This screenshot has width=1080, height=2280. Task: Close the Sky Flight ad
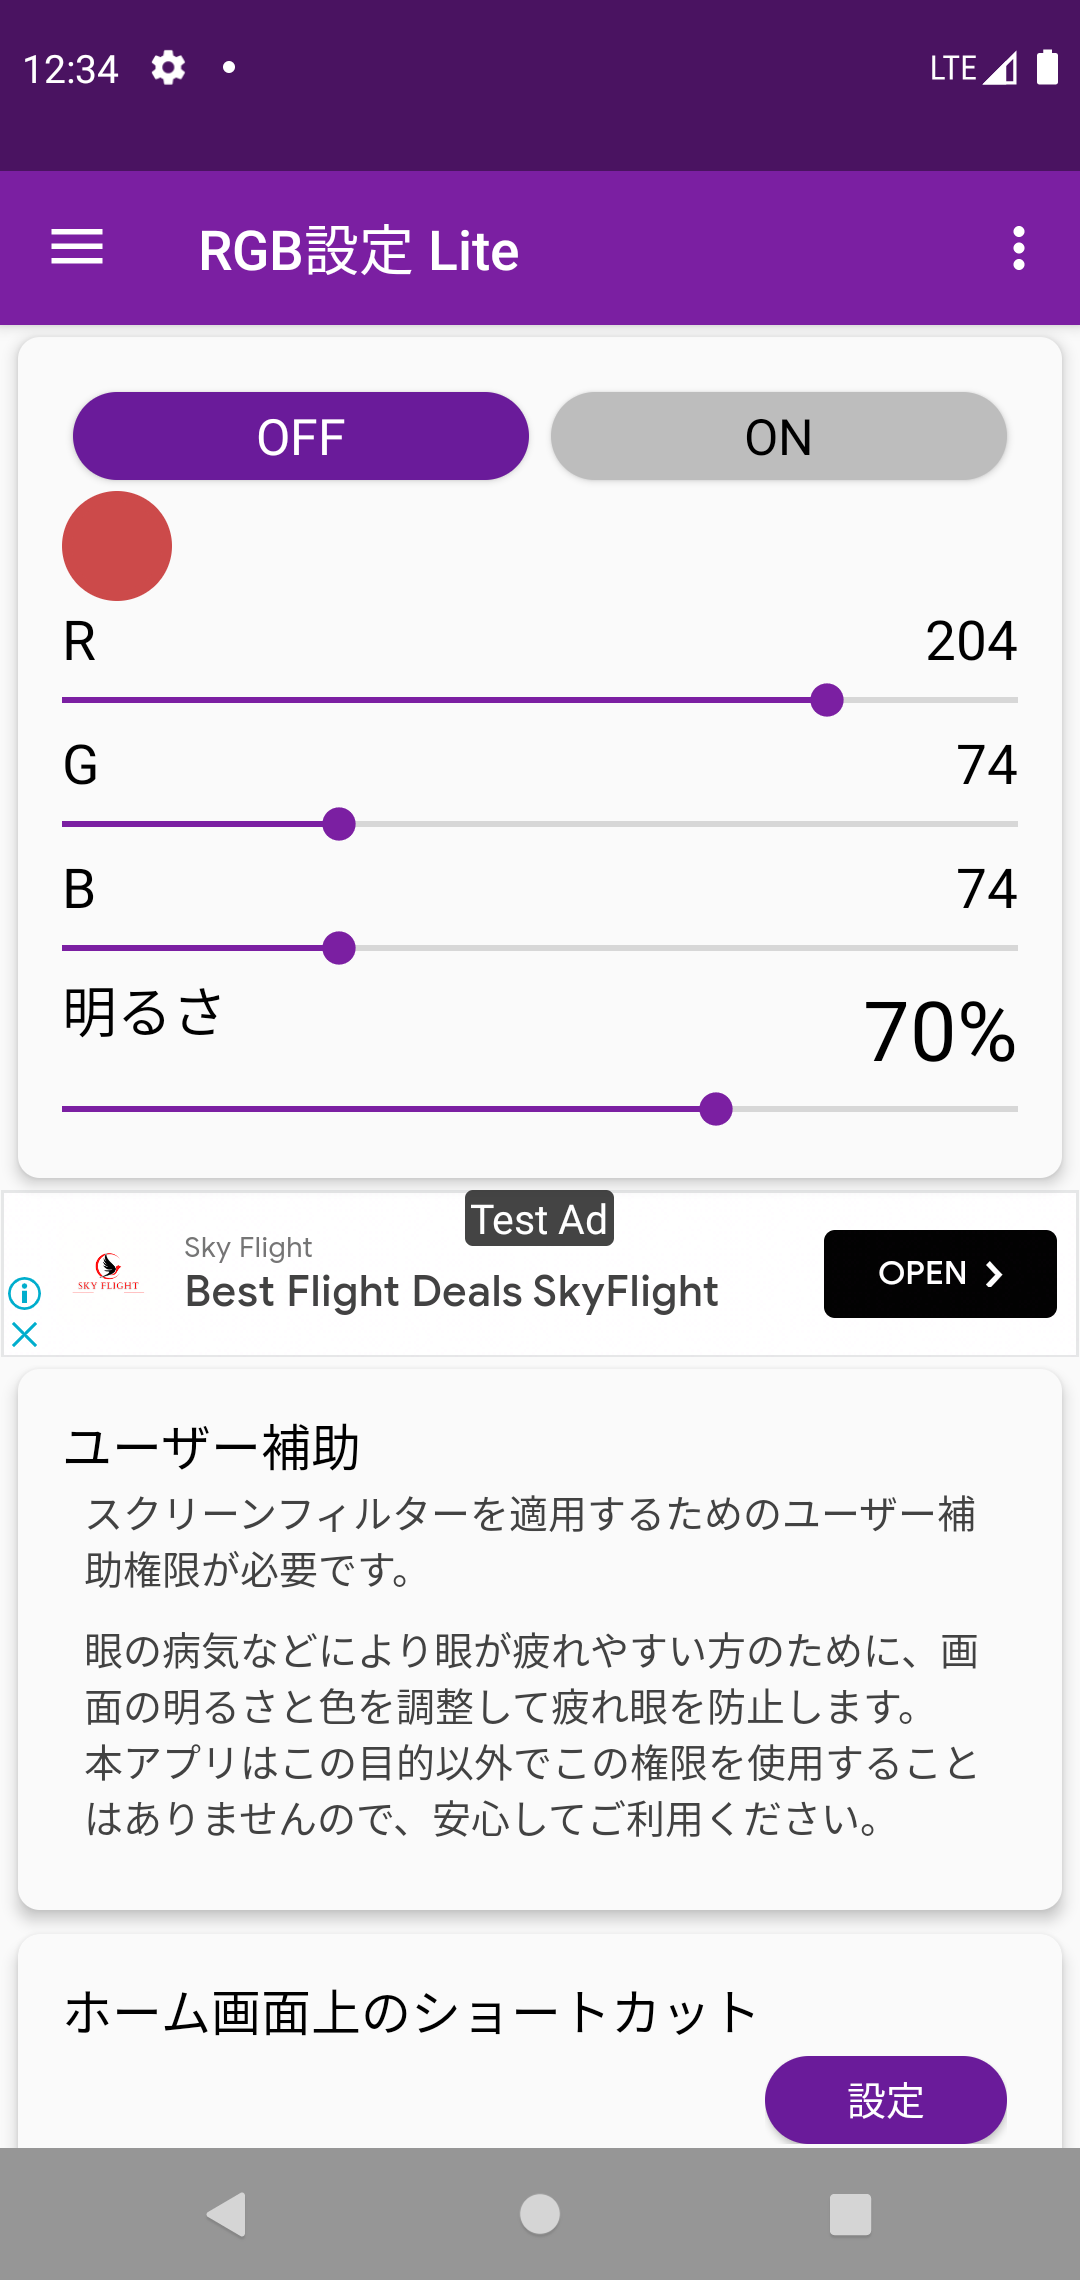(x=25, y=1334)
